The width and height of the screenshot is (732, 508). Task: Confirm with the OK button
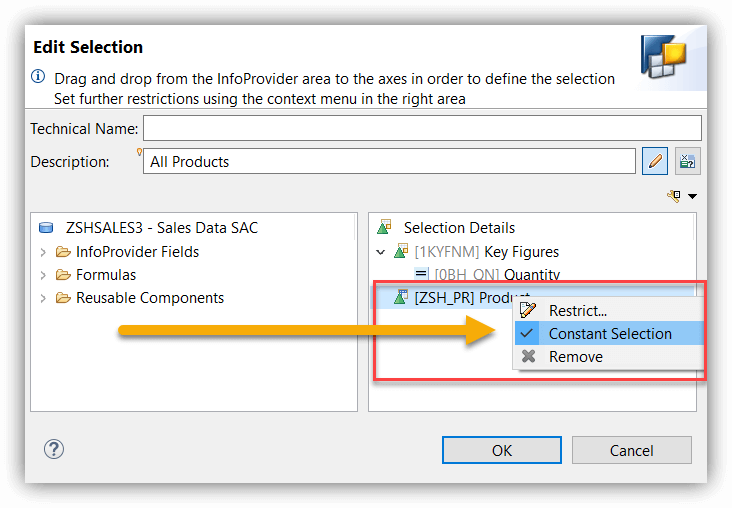tap(502, 450)
